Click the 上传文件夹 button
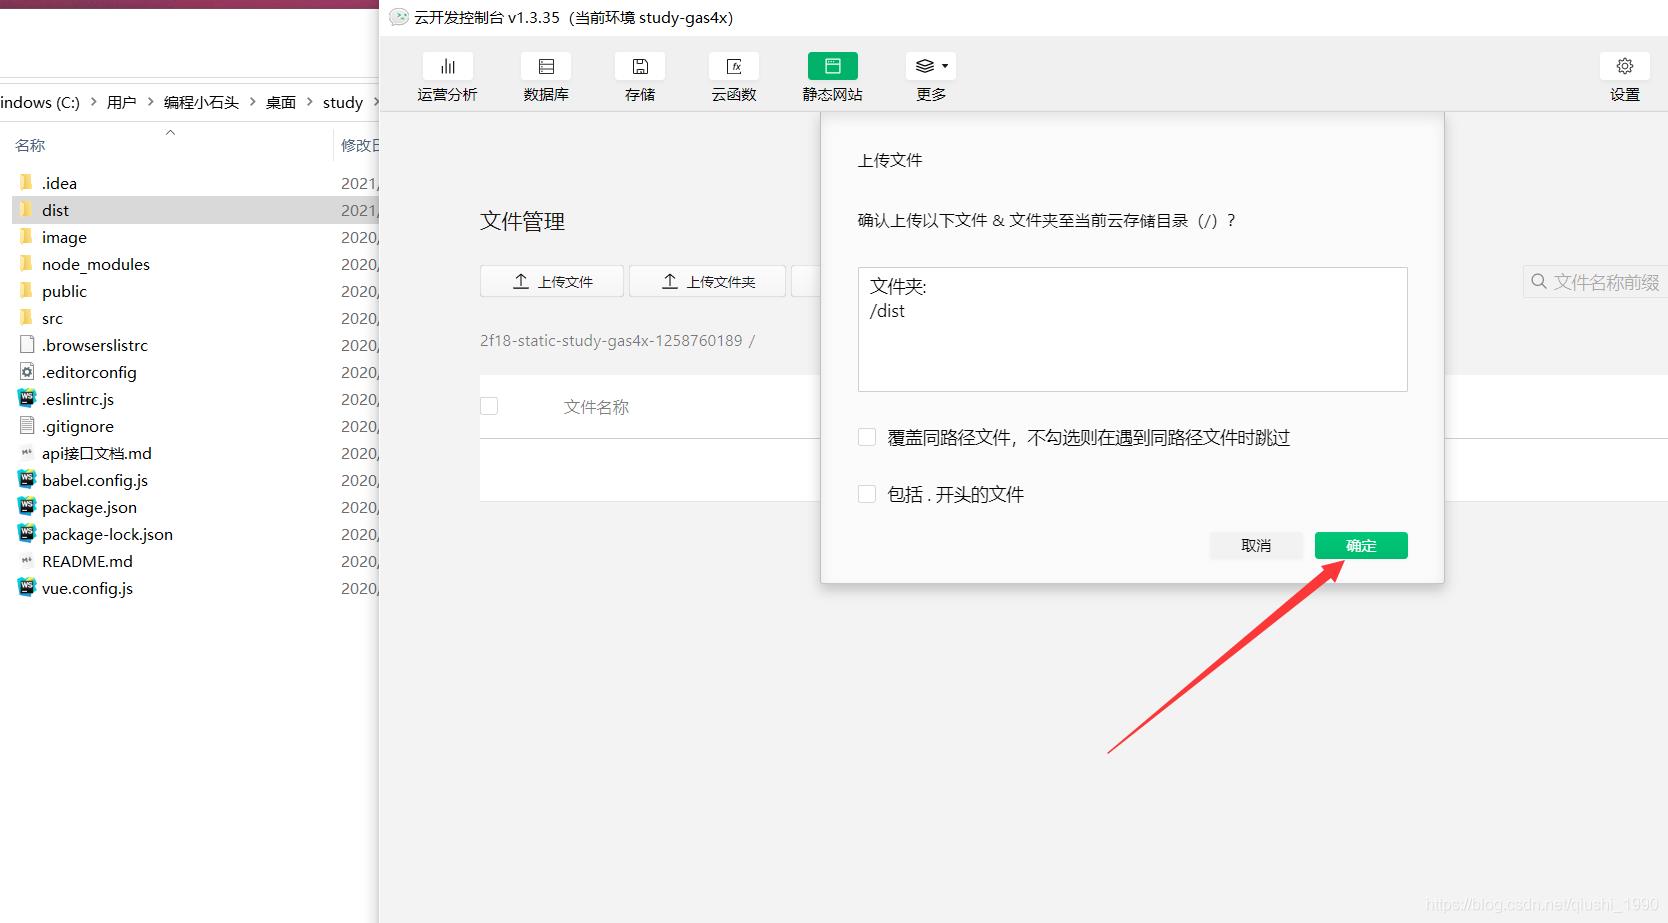This screenshot has height=923, width=1668. pyautogui.click(x=708, y=282)
